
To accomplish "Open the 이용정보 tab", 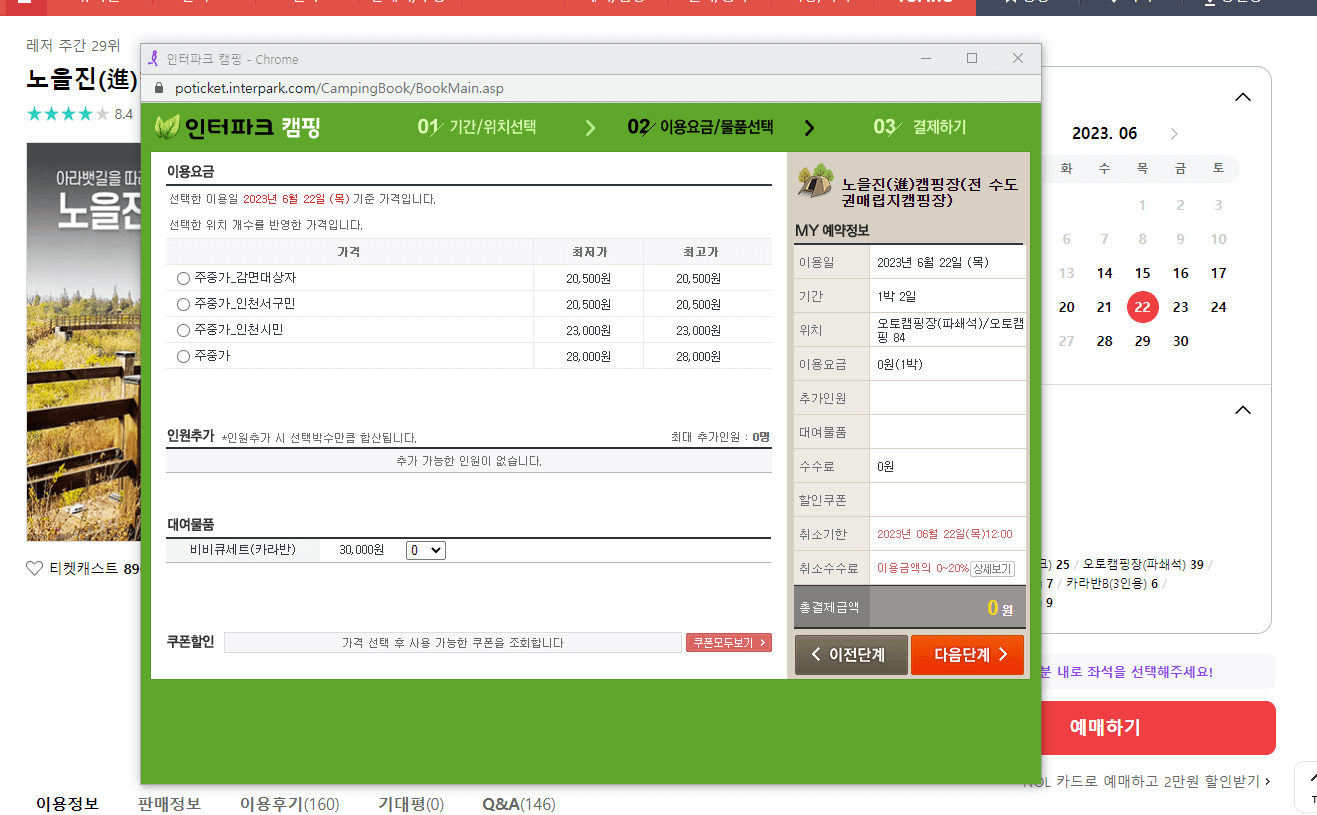I will click(x=67, y=804).
